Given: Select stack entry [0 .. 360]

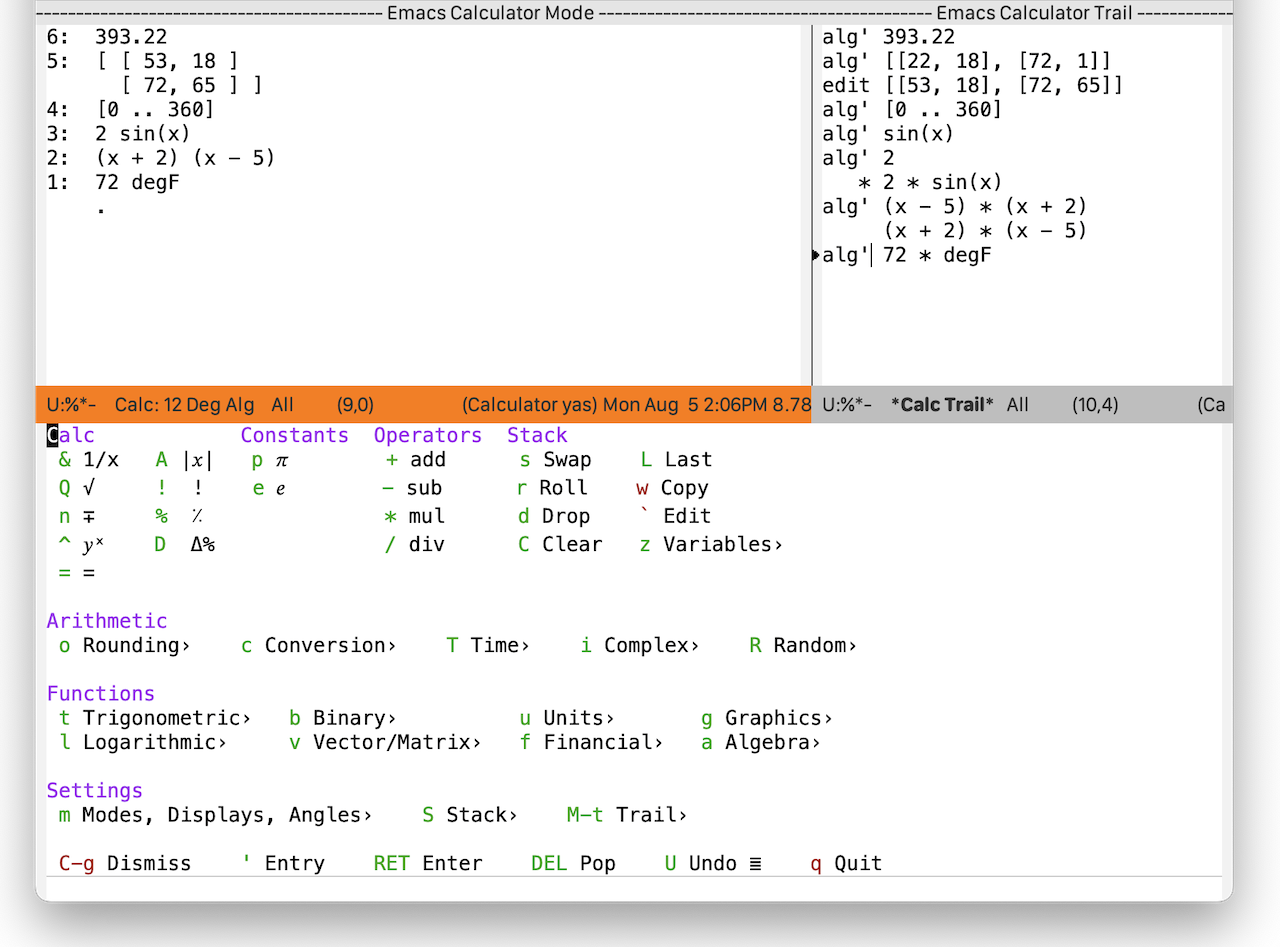Looking at the screenshot, I should [155, 109].
